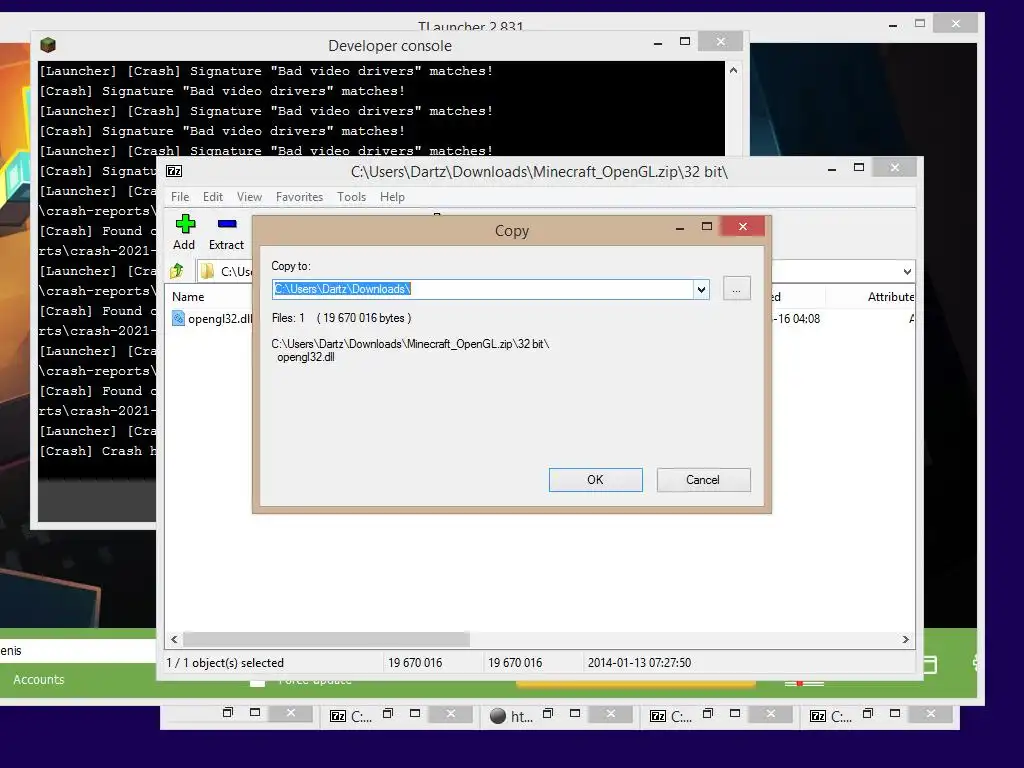The image size is (1024, 768).
Task: Click the 7z icon in 7-Zip title bar
Action: [174, 171]
